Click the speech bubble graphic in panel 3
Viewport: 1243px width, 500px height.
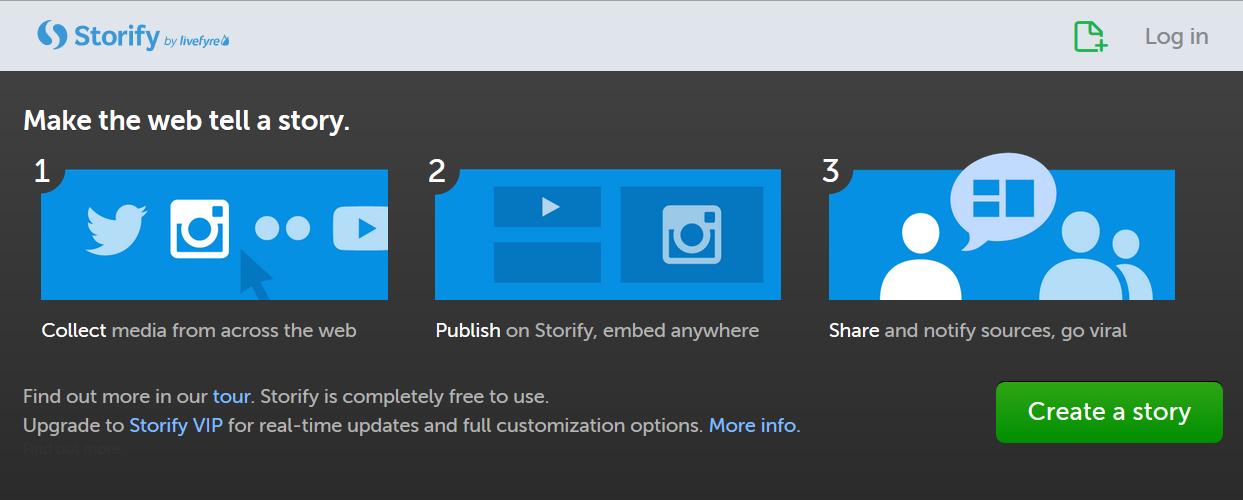coord(1003,201)
